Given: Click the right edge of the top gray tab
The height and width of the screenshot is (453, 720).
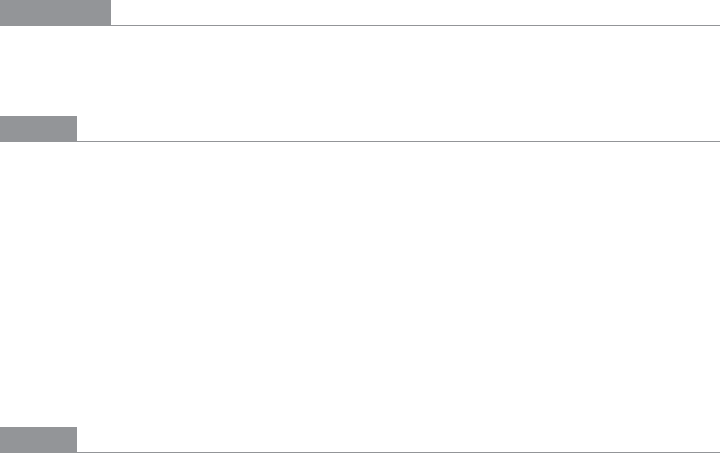Looking at the screenshot, I should pyautogui.click(x=110, y=12).
